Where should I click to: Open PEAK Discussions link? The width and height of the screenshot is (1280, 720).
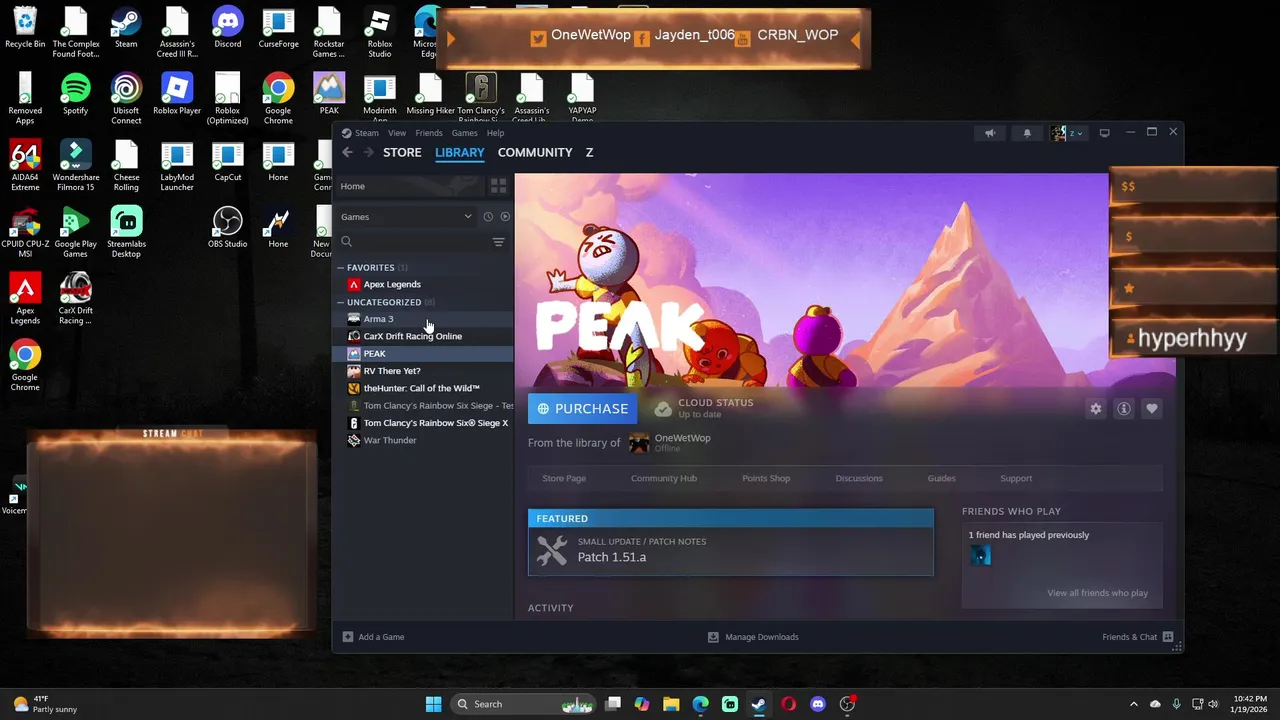point(859,478)
